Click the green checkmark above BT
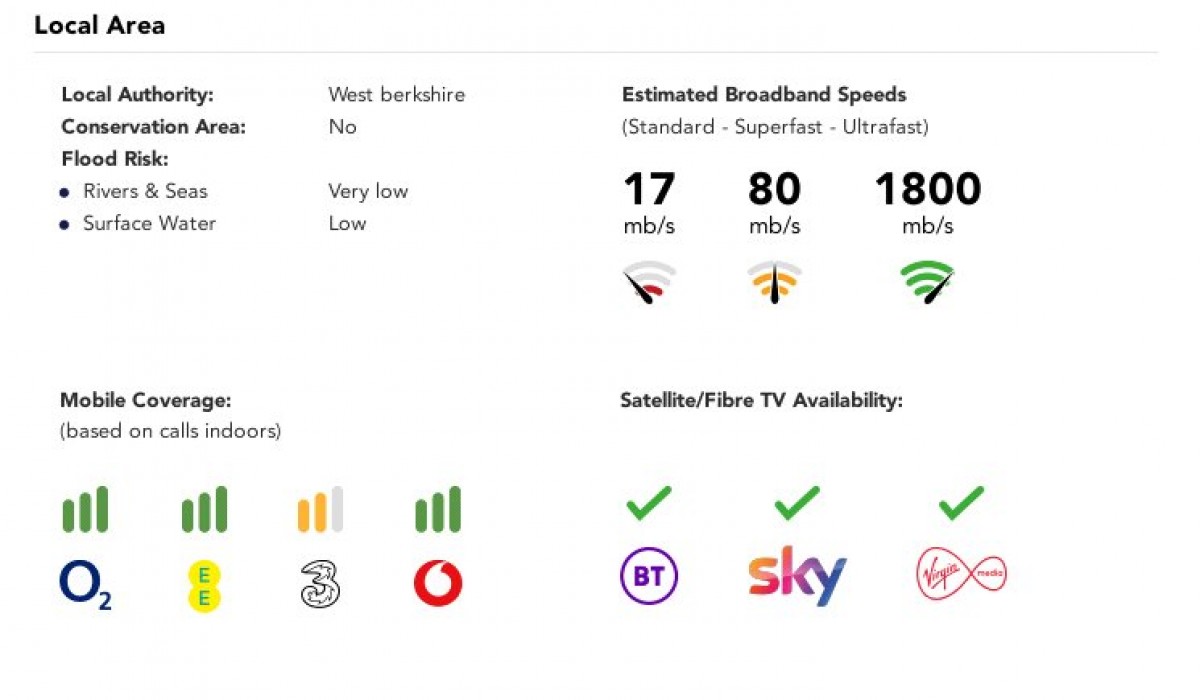1200x700 pixels. pyautogui.click(x=649, y=503)
